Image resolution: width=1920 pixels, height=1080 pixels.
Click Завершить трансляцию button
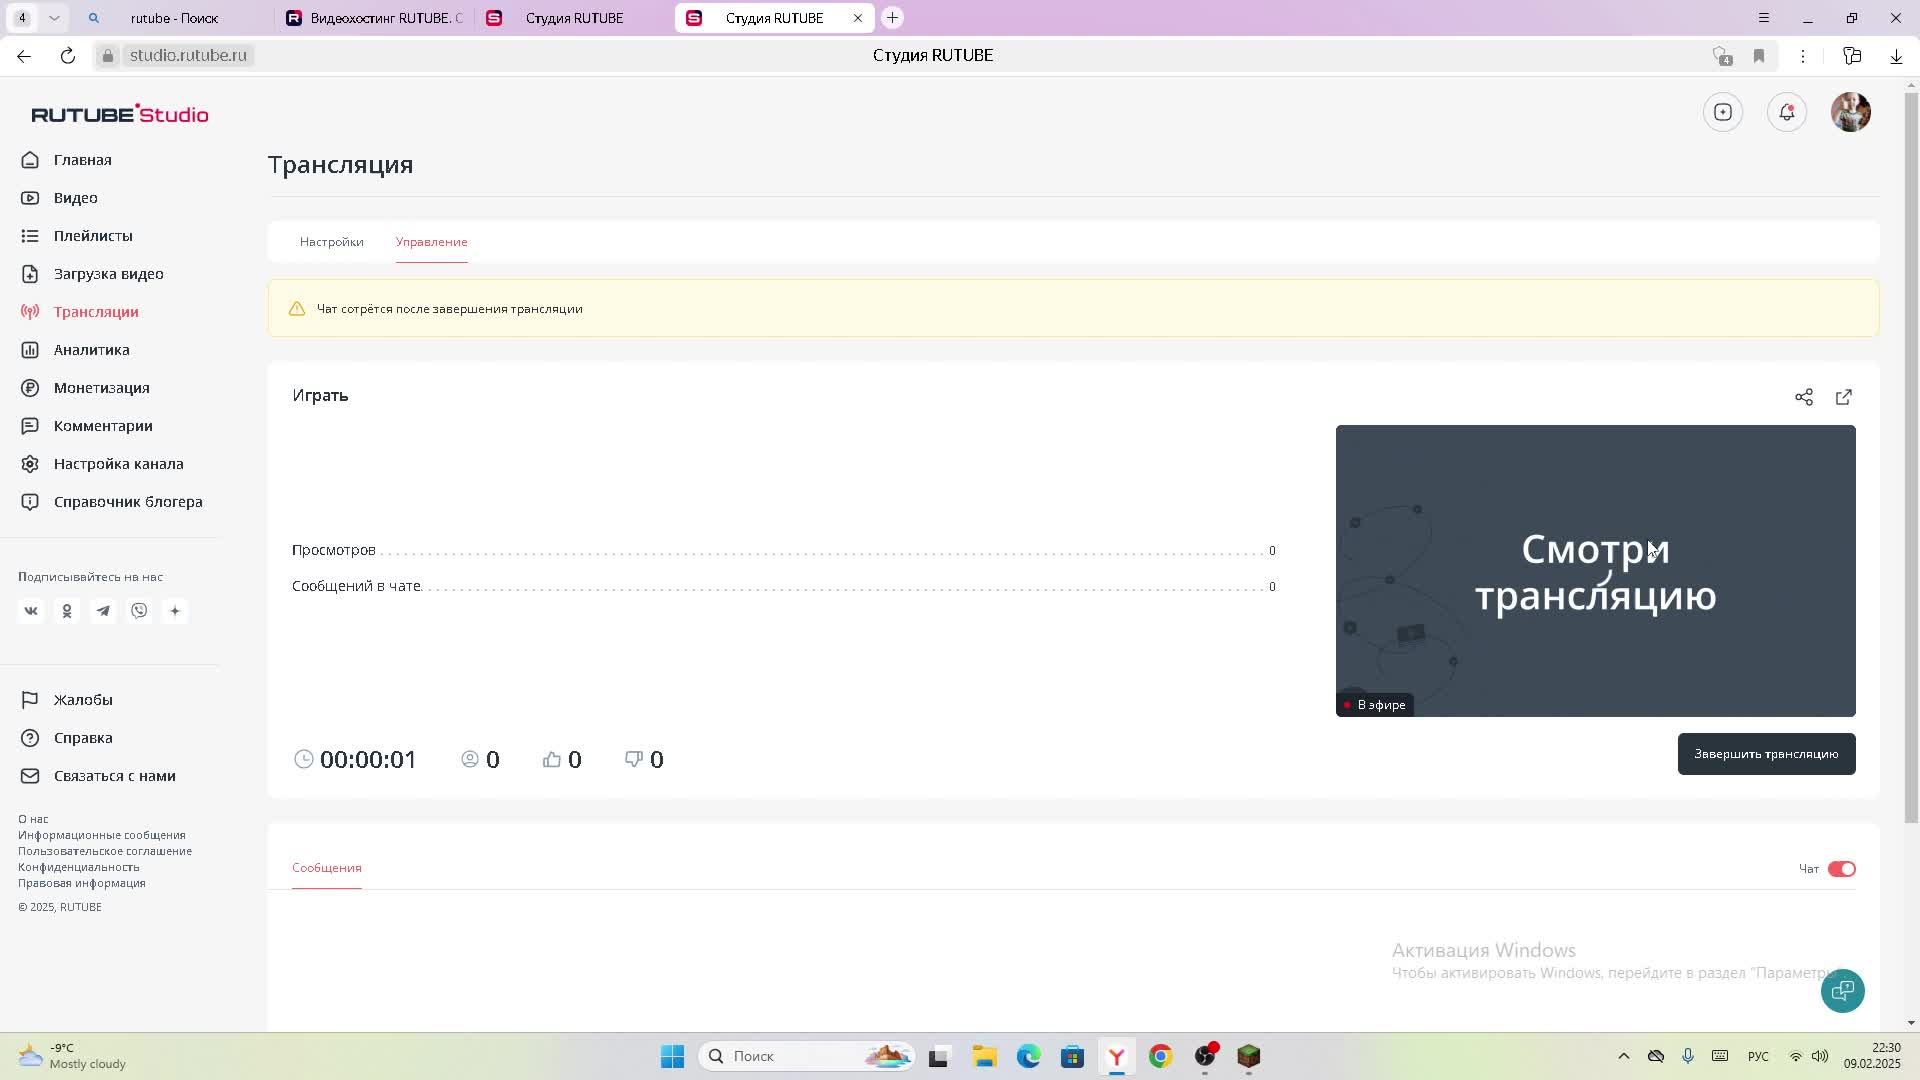click(1766, 754)
